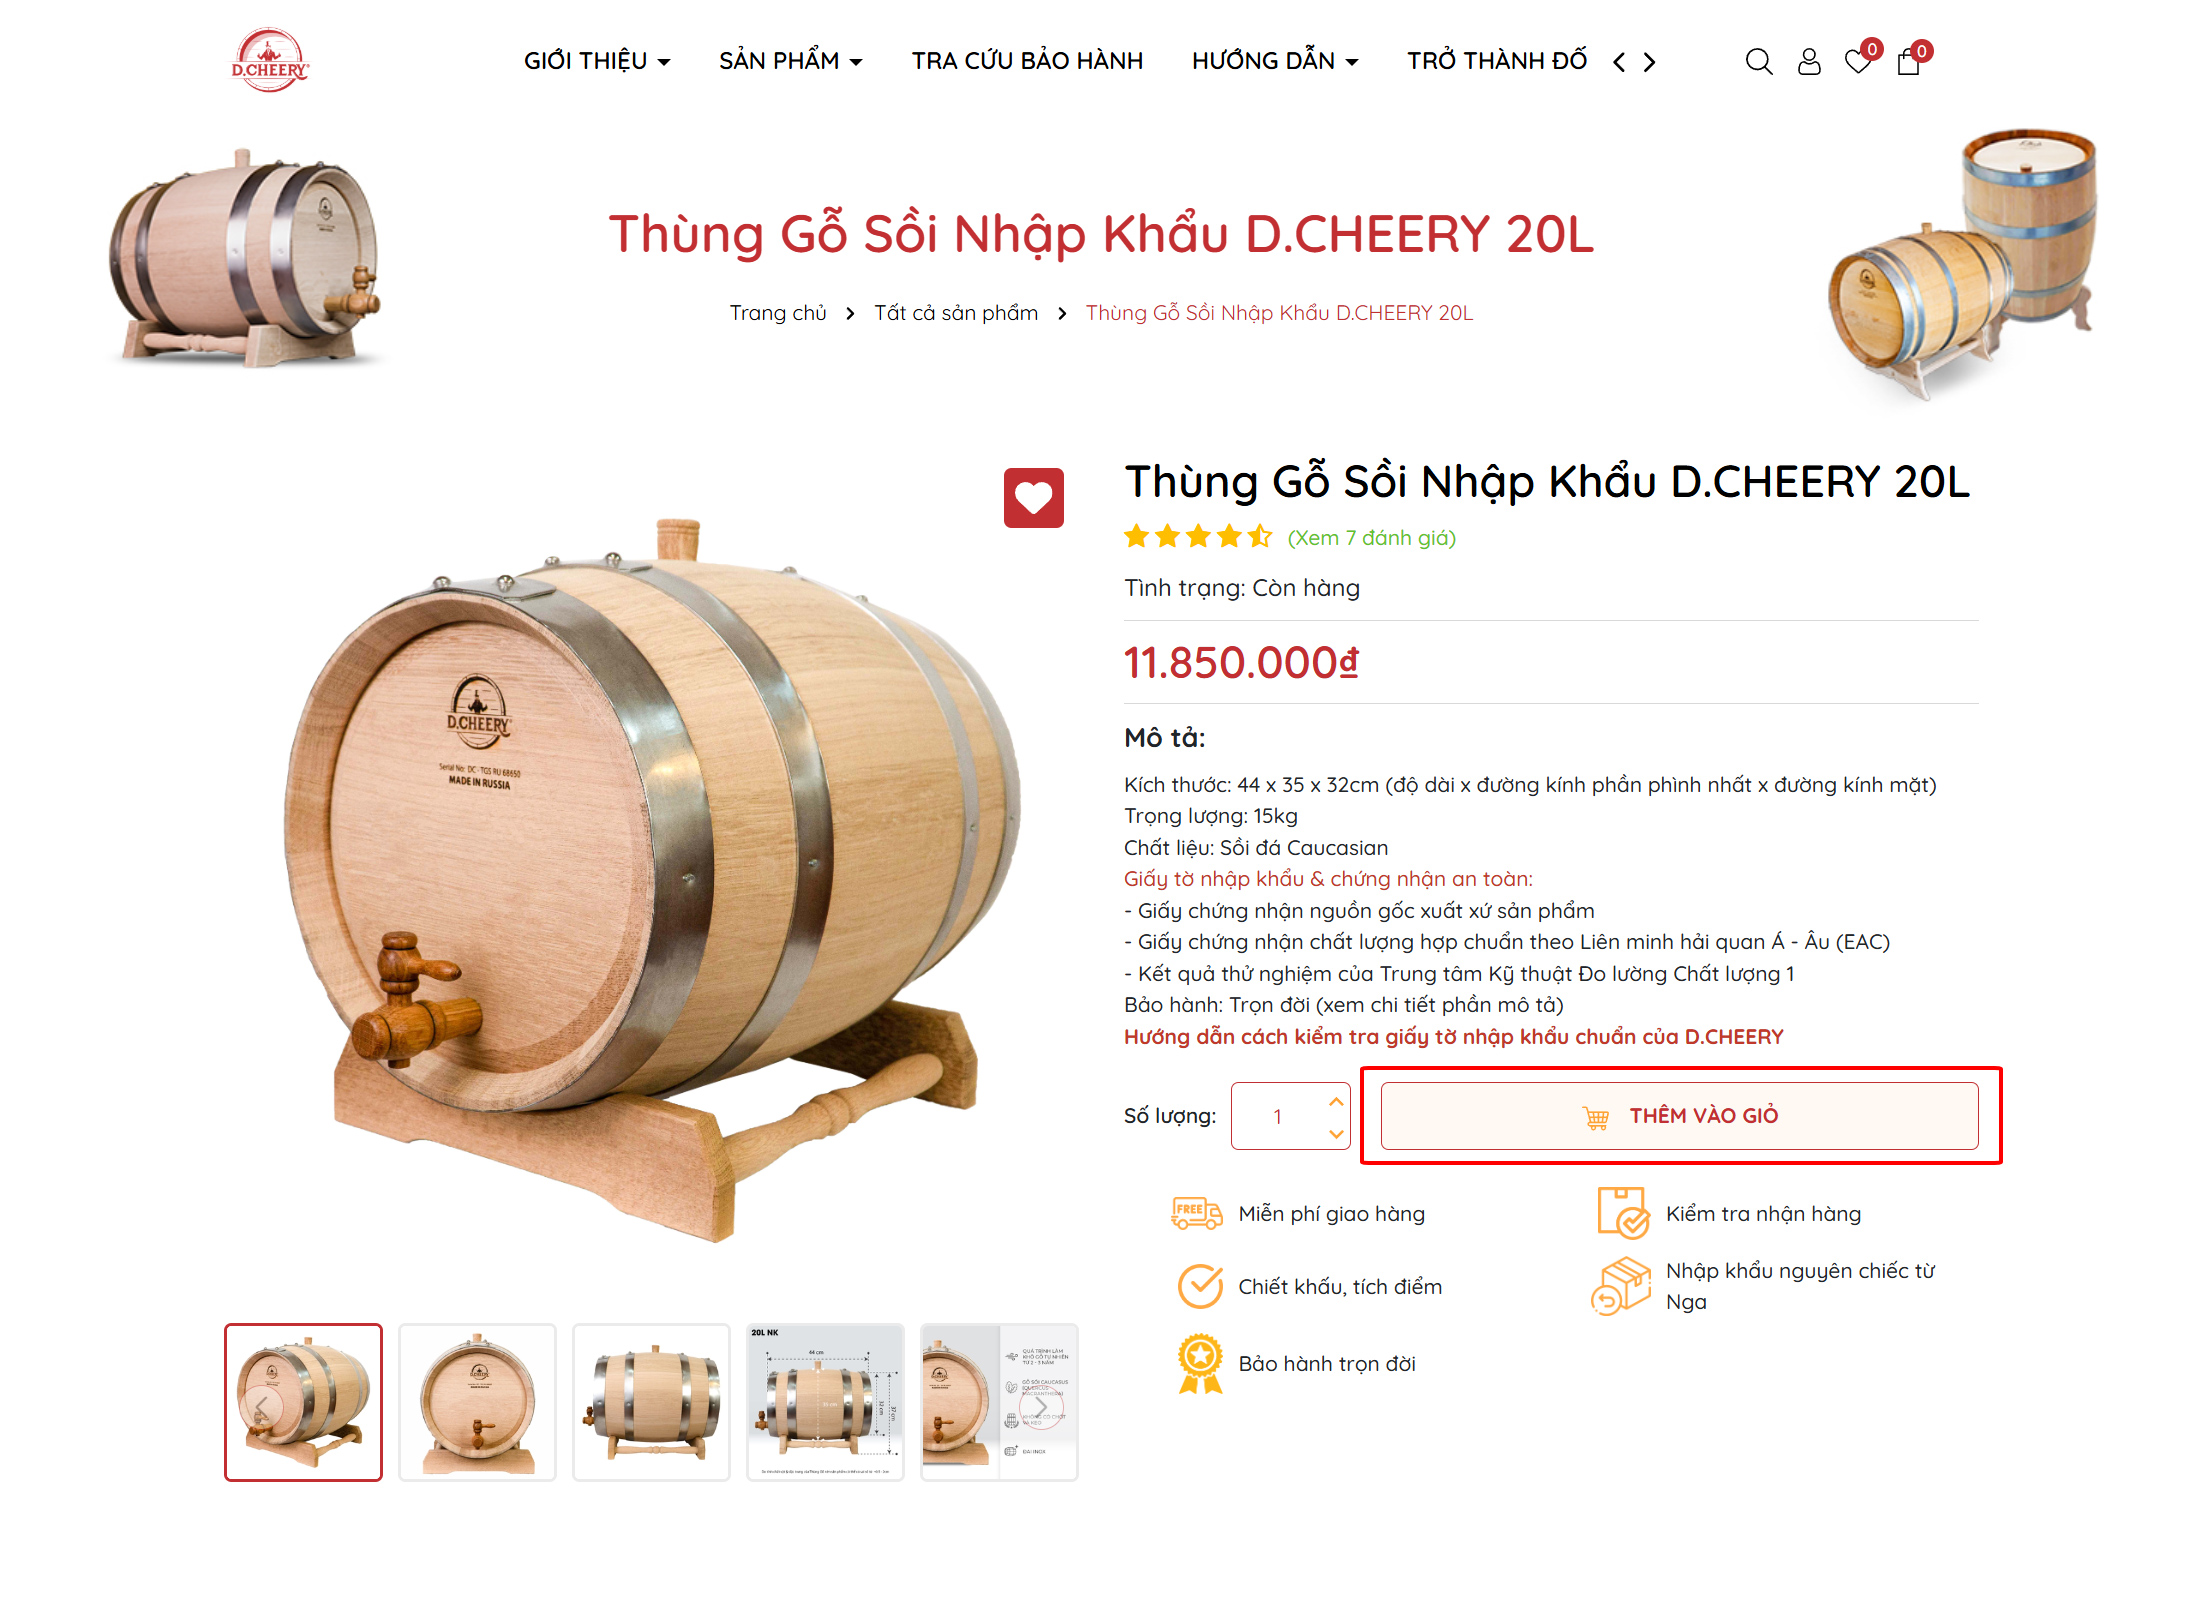The height and width of the screenshot is (1622, 2187).
Task: Show previous menu items with left arrow
Action: (1619, 62)
